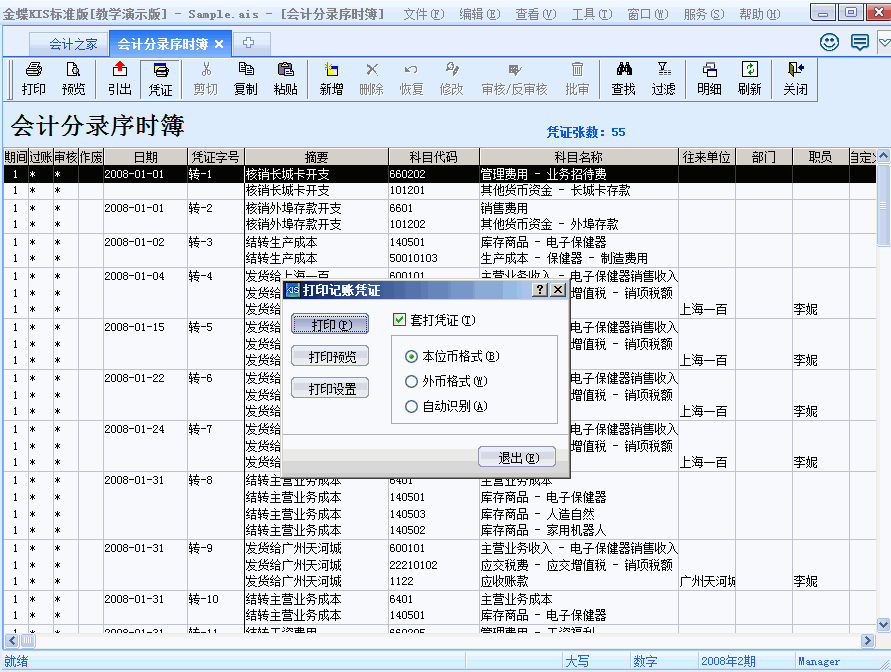Click the 科目代码 column header
891x672 pixels.
pos(434,157)
